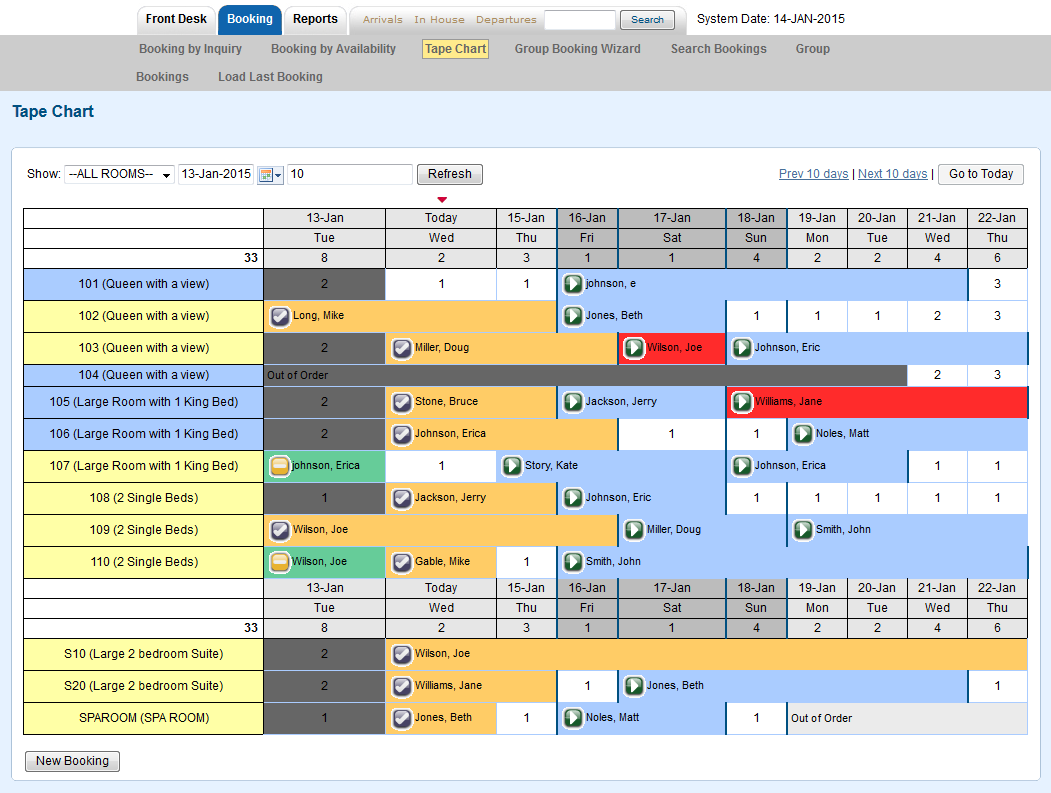Open the Reports tab

click(315, 19)
